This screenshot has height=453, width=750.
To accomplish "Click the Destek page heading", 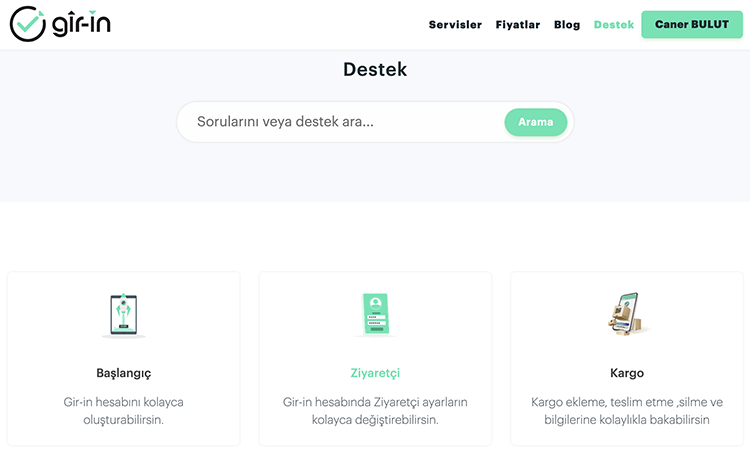I will (x=375, y=69).
